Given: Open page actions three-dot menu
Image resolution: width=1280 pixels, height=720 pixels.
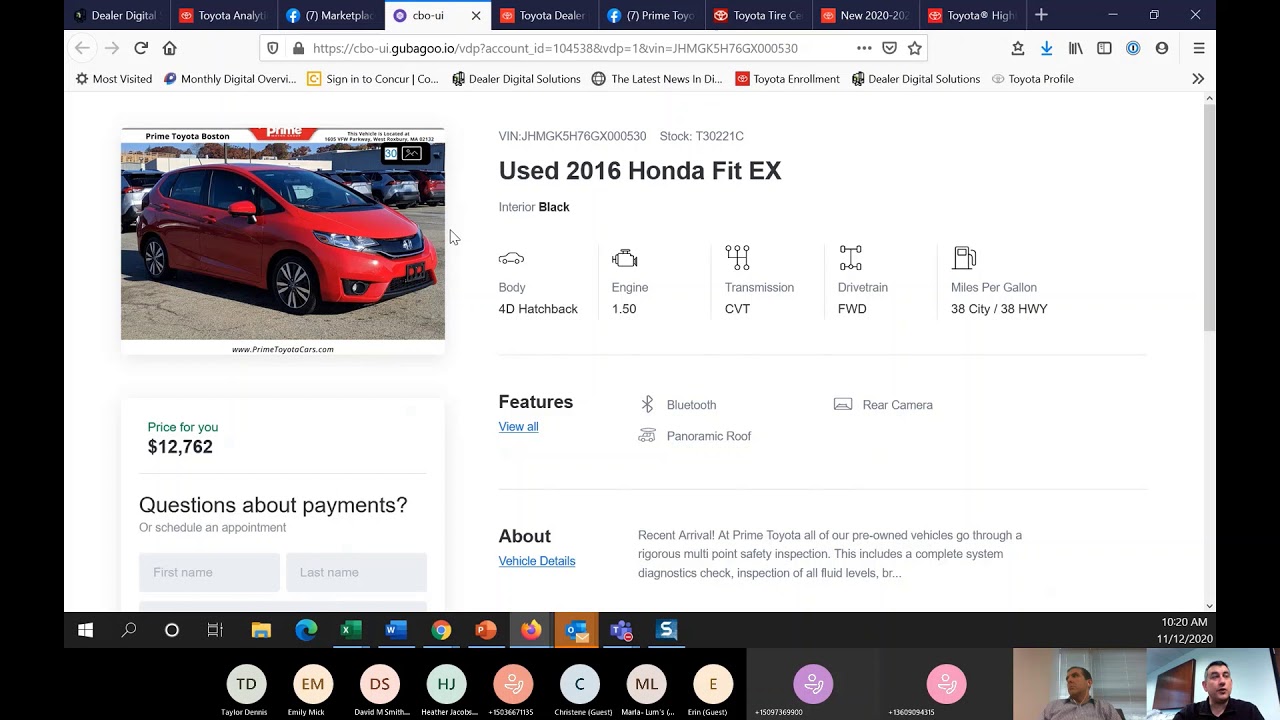Looking at the screenshot, I should (x=864, y=48).
